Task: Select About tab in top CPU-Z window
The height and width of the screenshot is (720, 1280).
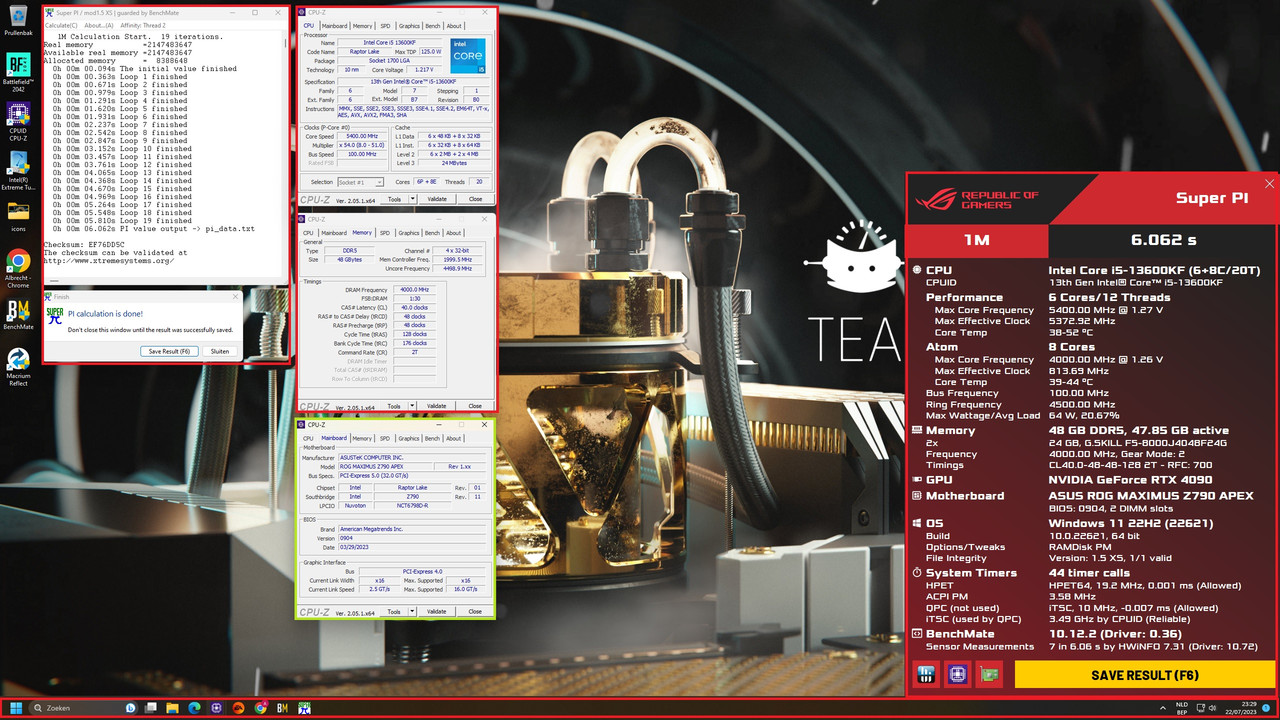Action: (x=454, y=26)
